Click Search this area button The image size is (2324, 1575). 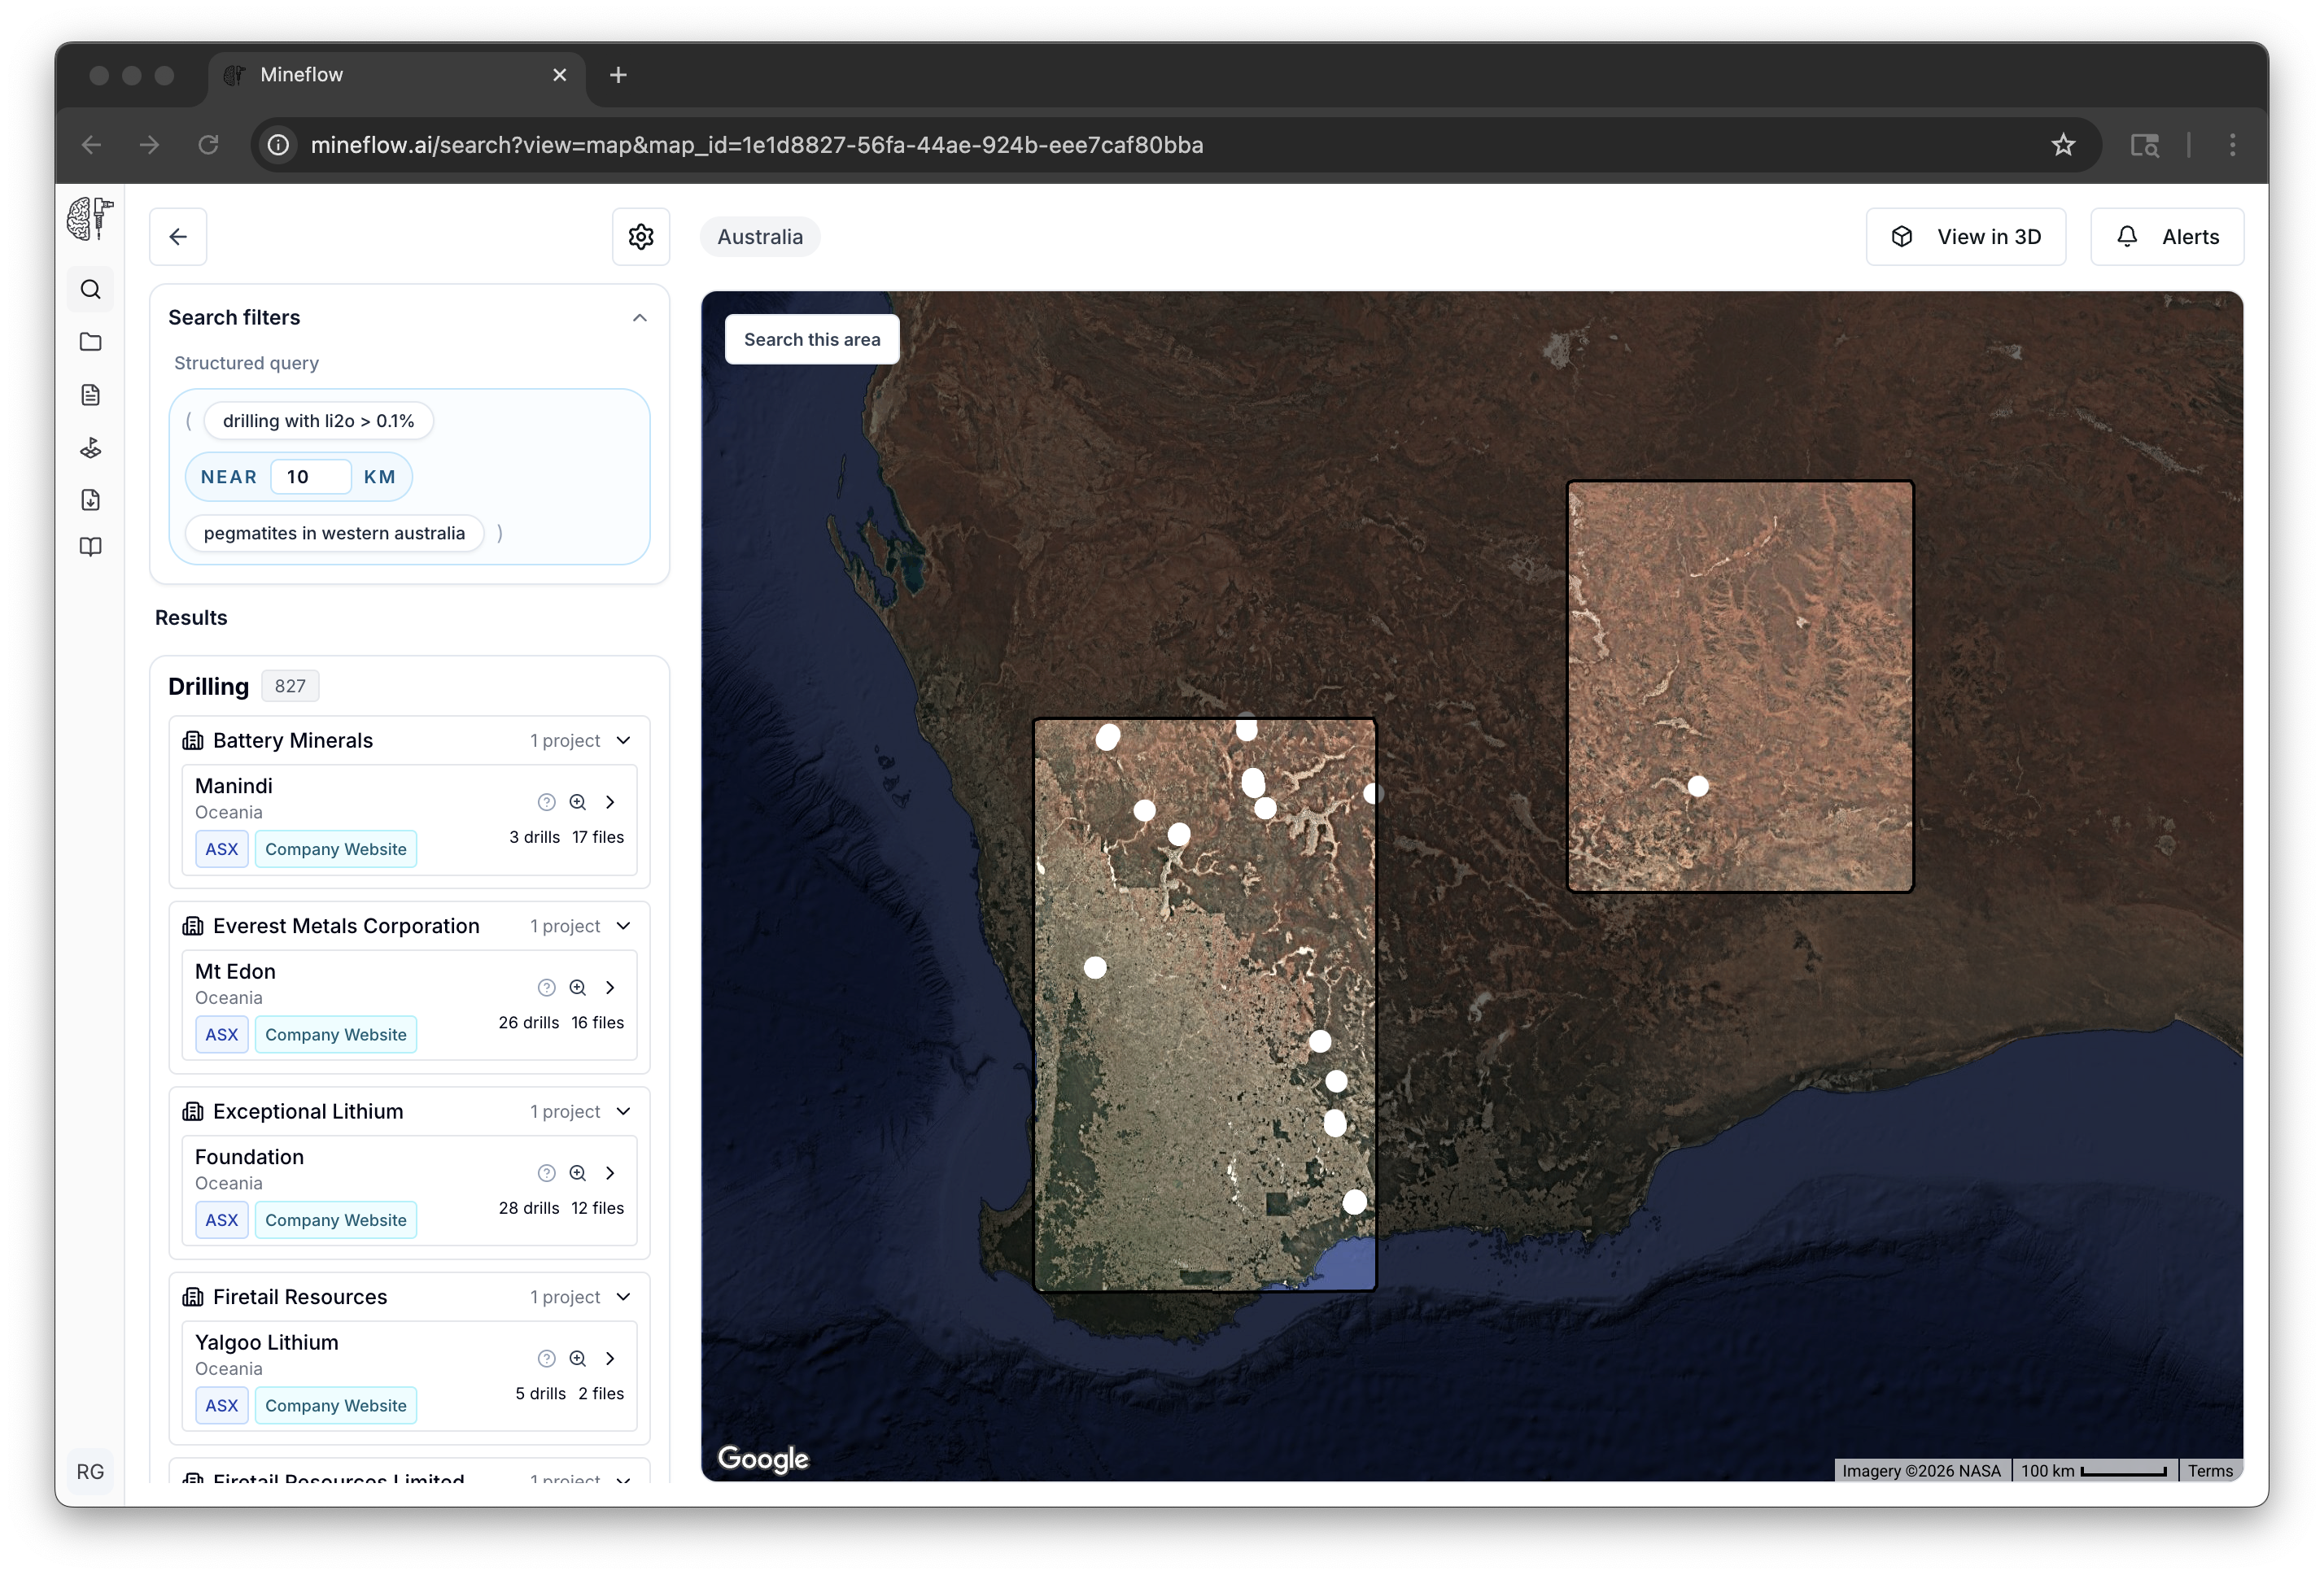812,339
